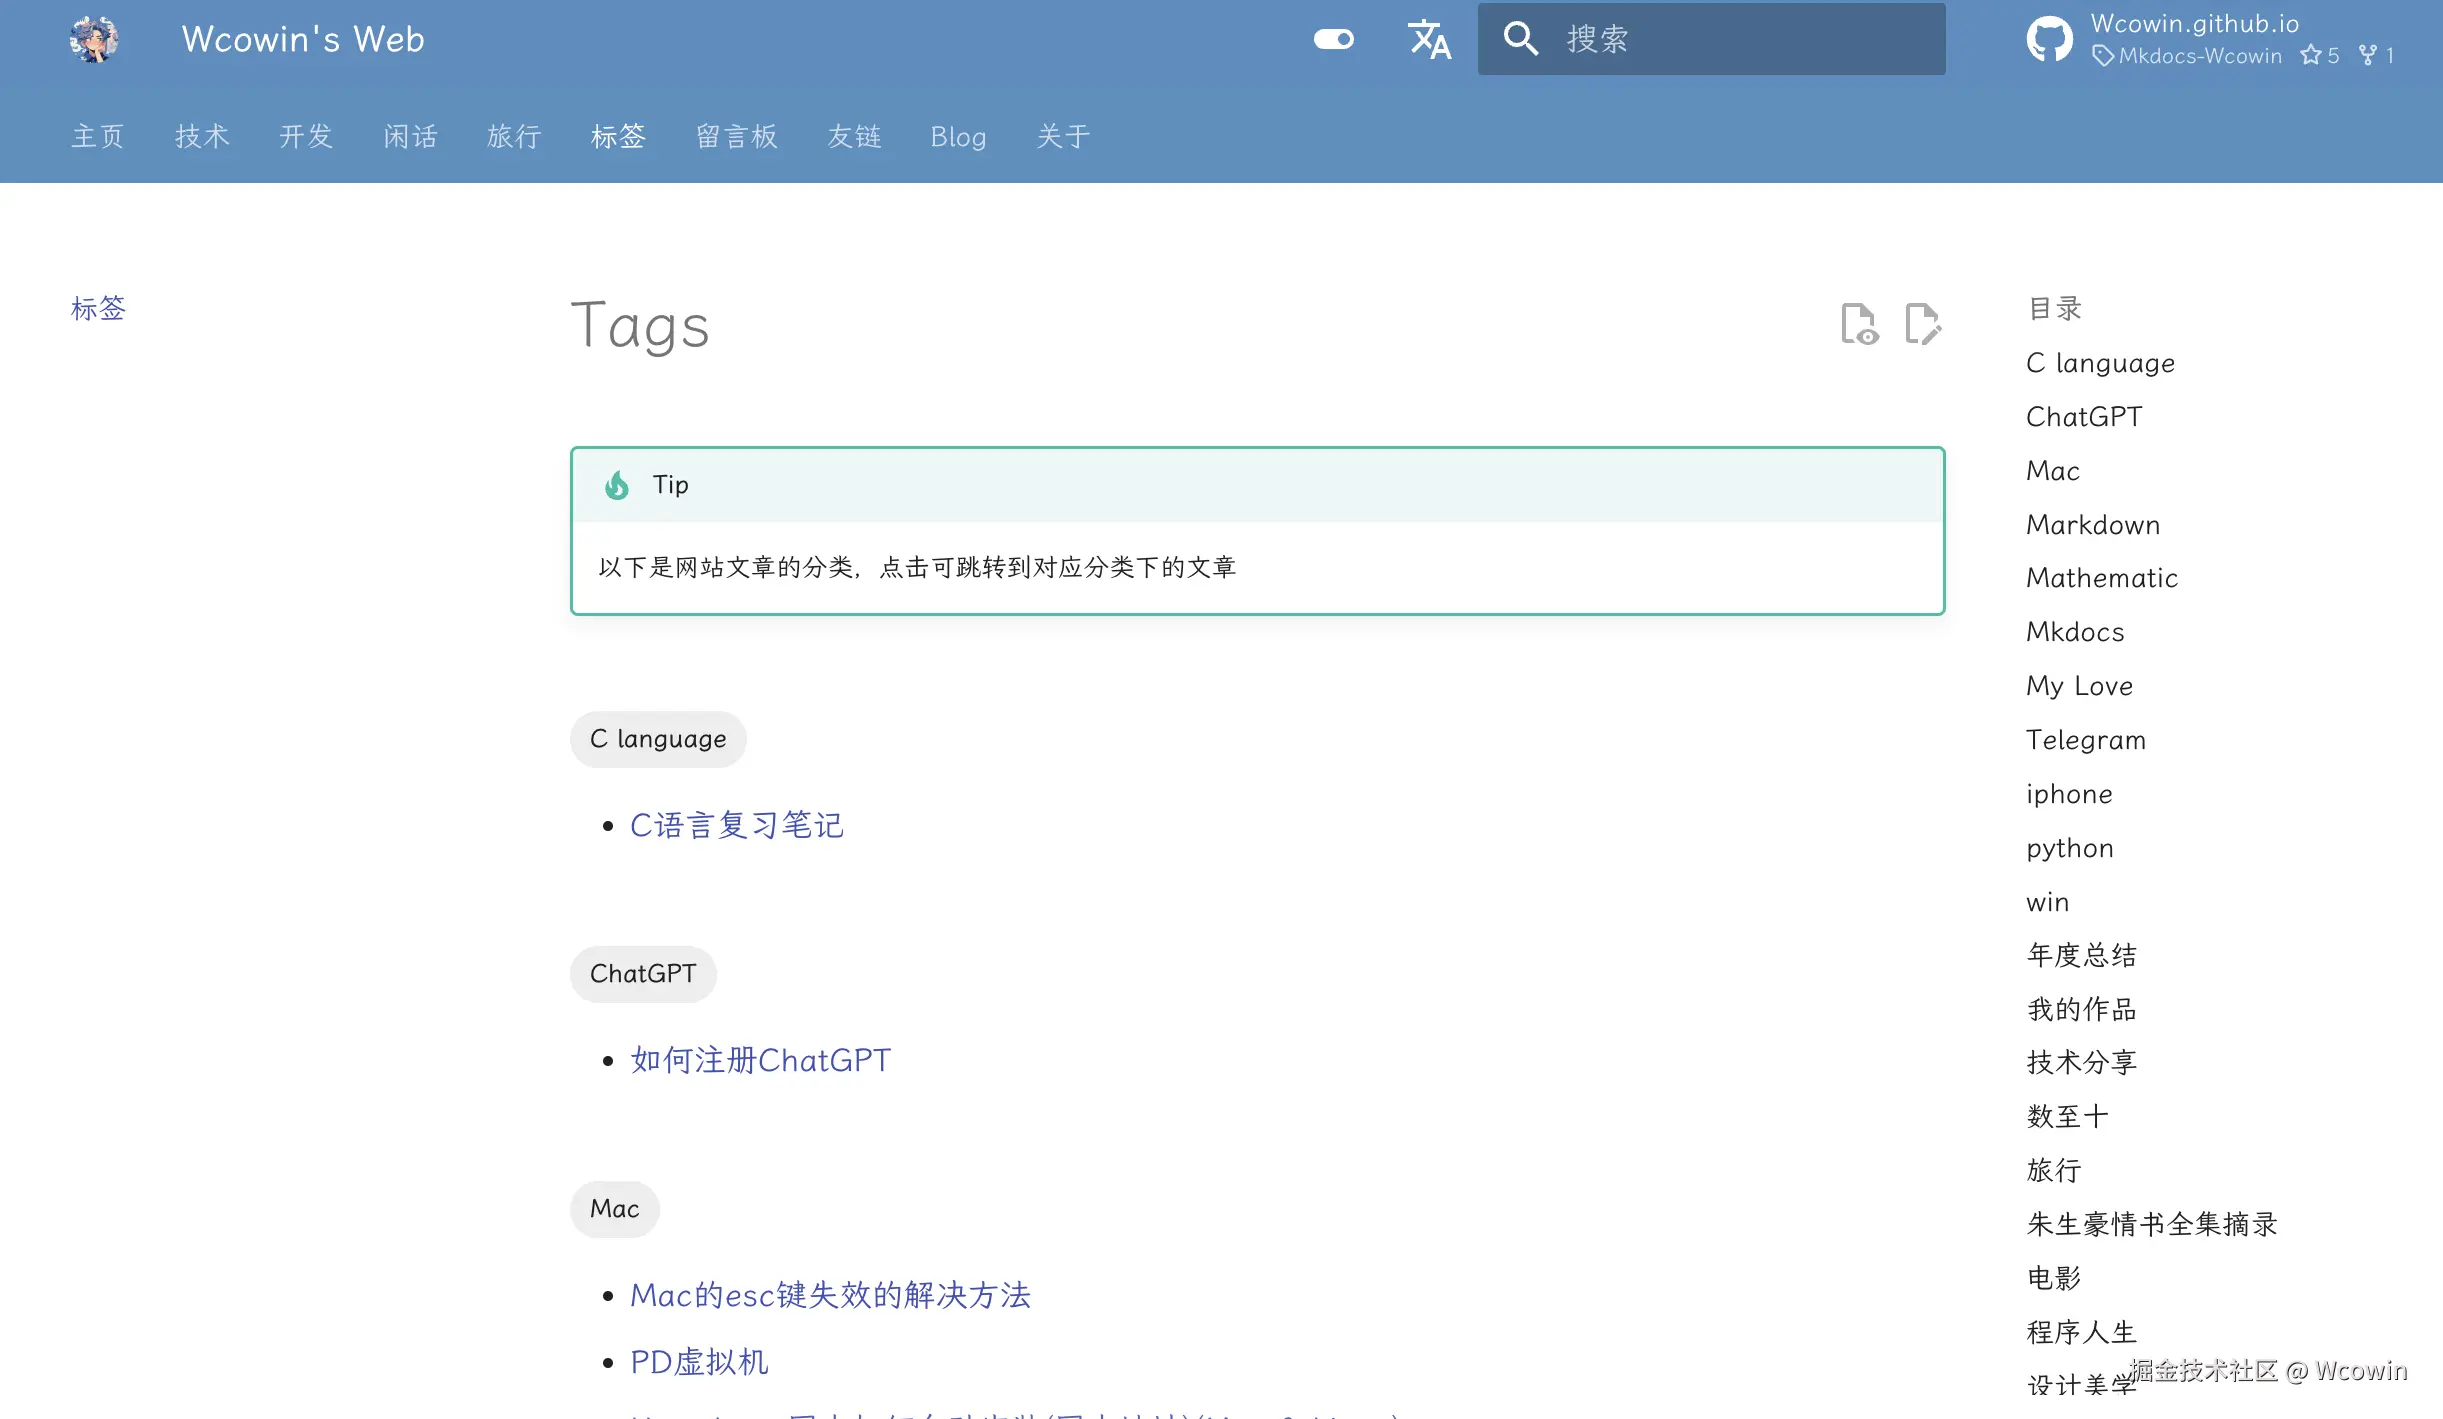Switch to the Blog tab
2443x1419 pixels.
(x=958, y=136)
